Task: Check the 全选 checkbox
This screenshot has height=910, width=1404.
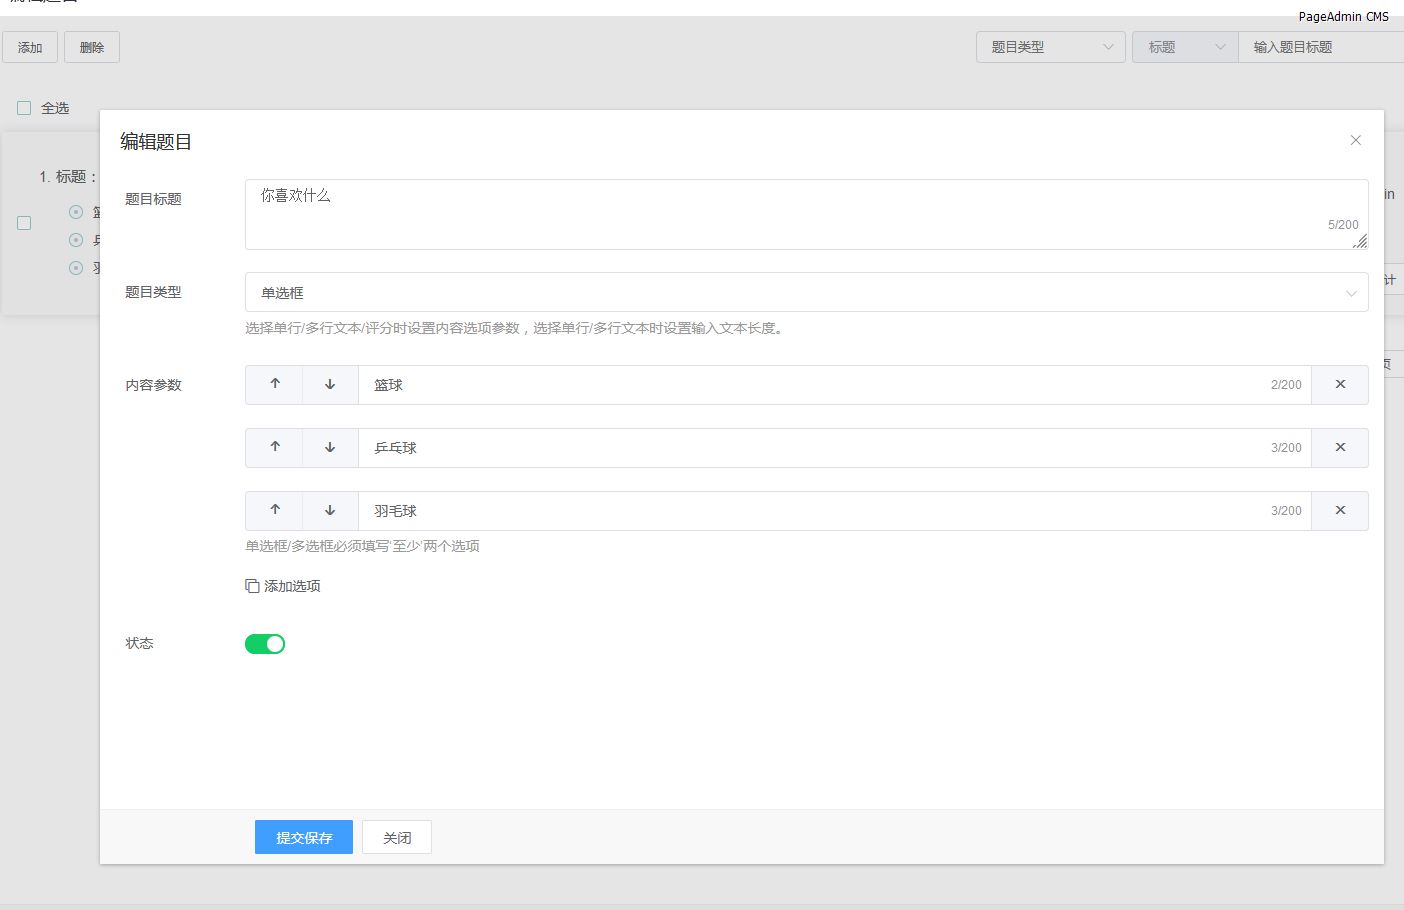Action: [x=24, y=108]
